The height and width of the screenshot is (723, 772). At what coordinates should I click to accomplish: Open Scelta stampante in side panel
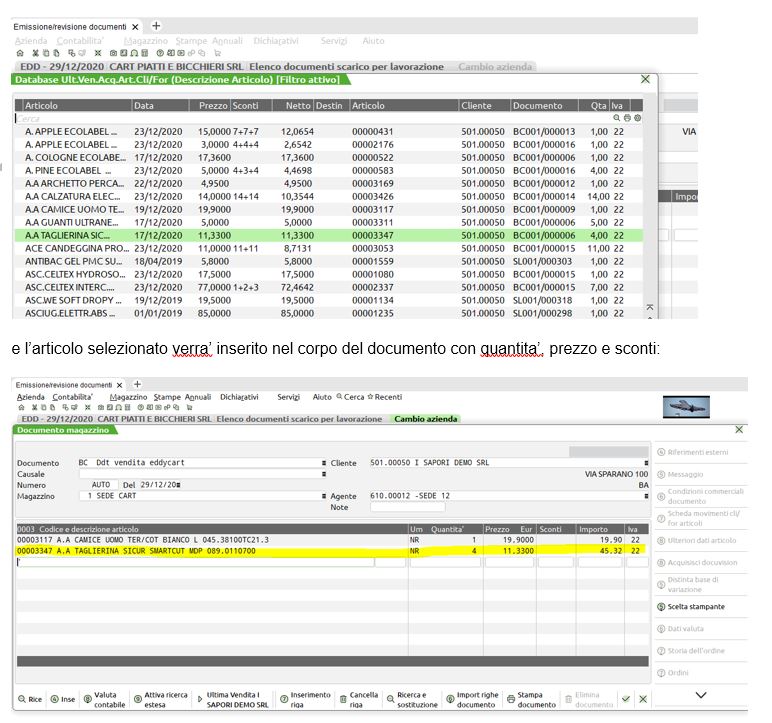(x=697, y=607)
